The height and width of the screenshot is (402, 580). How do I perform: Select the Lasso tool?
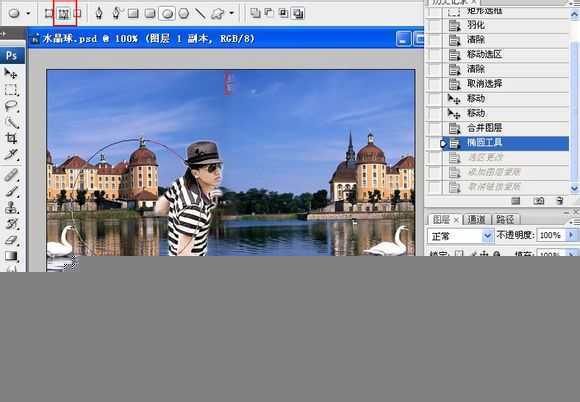point(11,107)
